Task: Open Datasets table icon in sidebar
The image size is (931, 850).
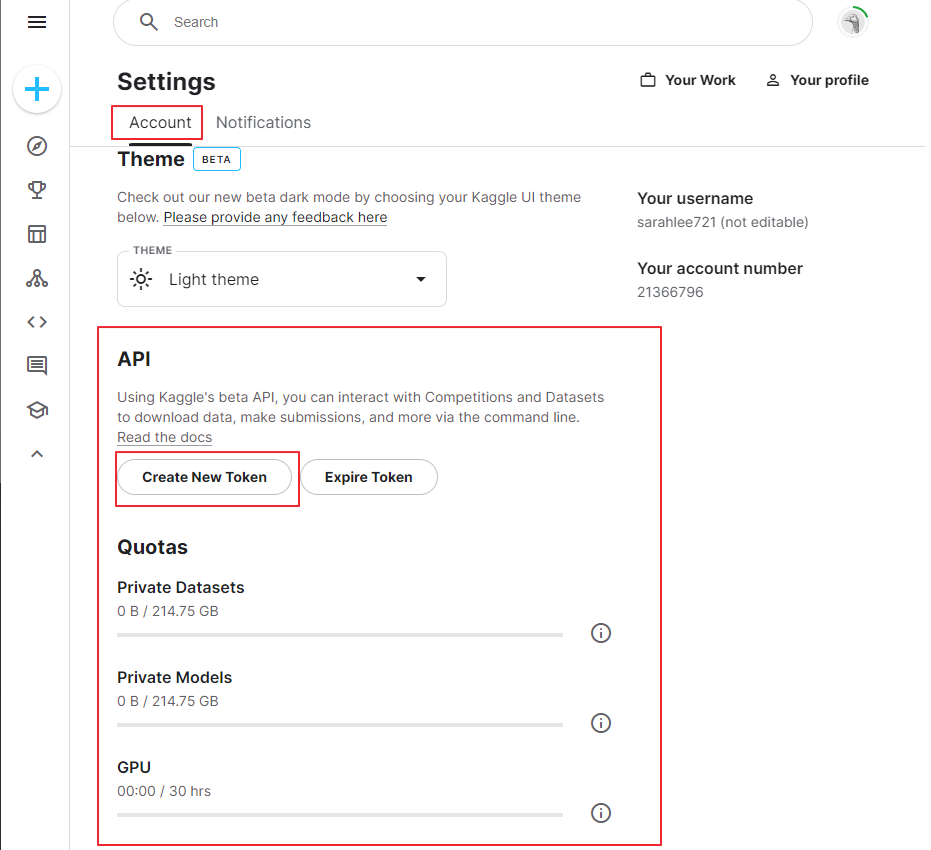Action: [37, 234]
